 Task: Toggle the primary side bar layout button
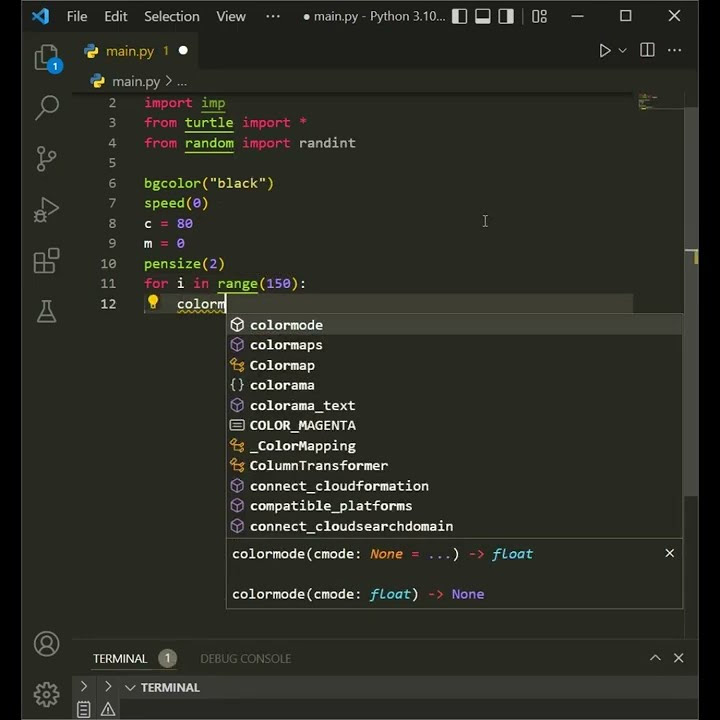coord(460,17)
